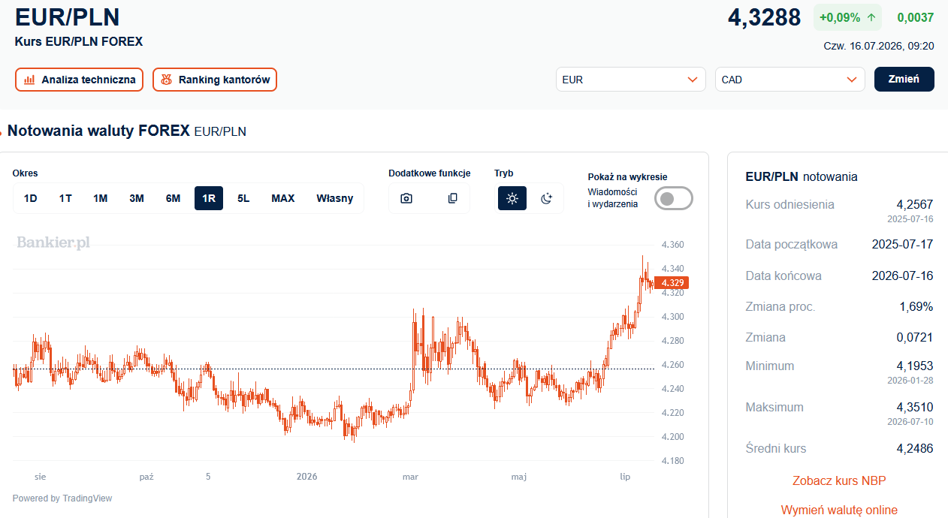Click the Maksimum date 2026-07-10
Screen dimensions: 948x518
pyautogui.click(x=910, y=422)
